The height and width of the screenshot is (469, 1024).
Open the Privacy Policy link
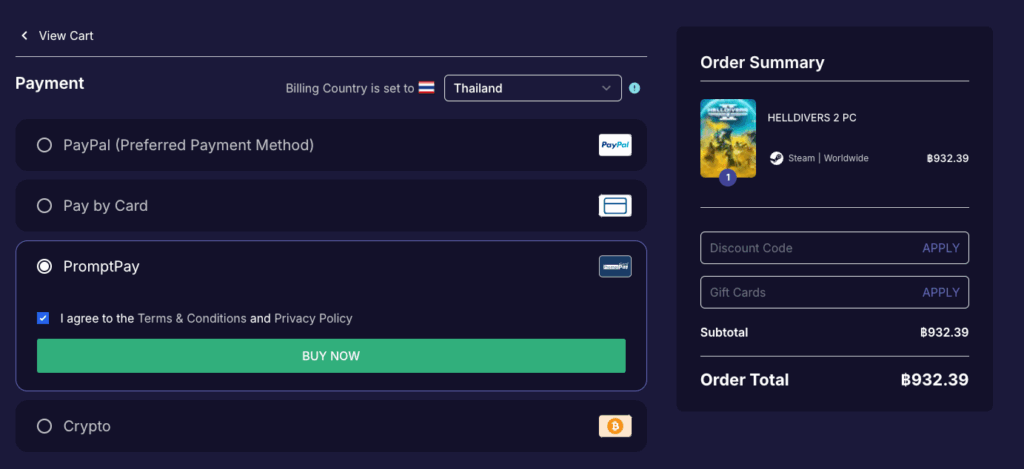[x=313, y=319]
